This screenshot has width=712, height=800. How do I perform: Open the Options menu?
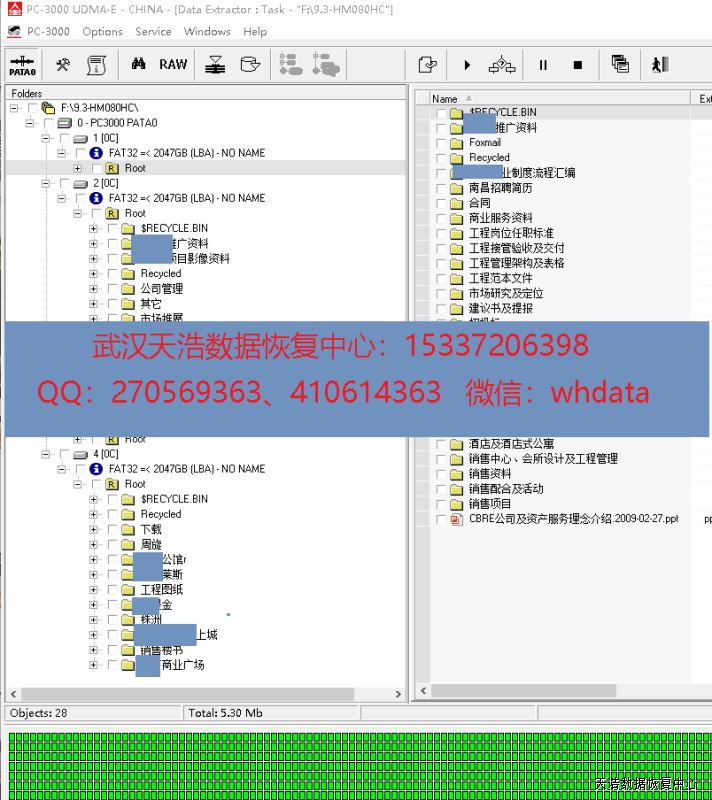[x=102, y=31]
